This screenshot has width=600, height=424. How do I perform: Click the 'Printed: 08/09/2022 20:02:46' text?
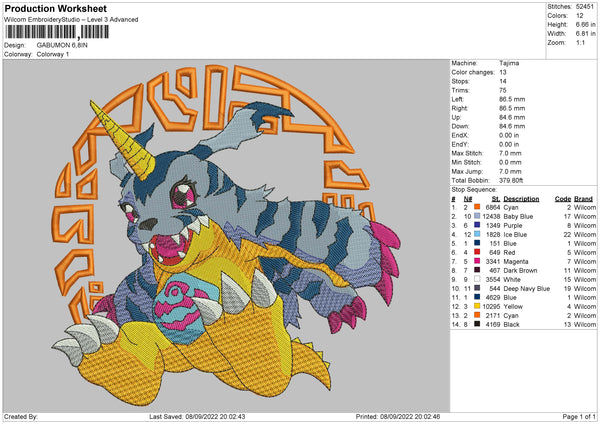(x=398, y=416)
